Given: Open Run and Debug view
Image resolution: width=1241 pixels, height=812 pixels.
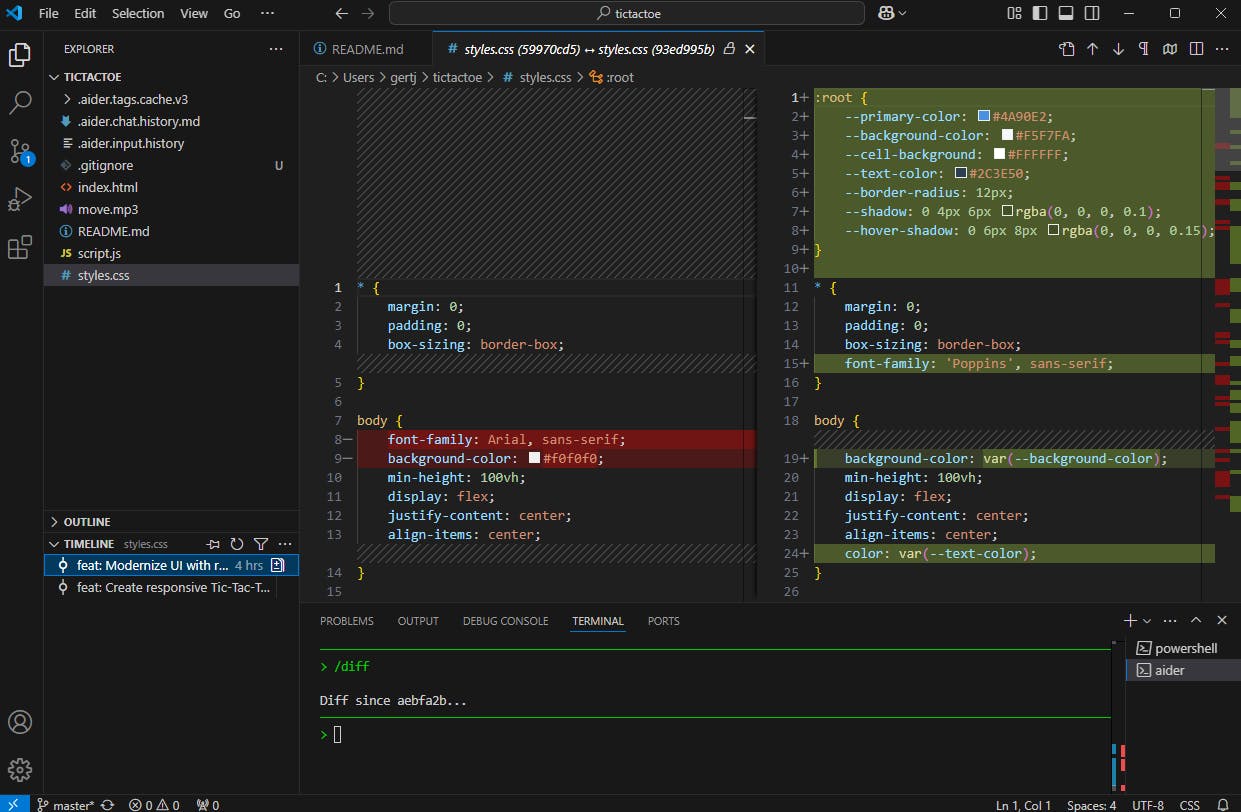Looking at the screenshot, I should pos(20,199).
